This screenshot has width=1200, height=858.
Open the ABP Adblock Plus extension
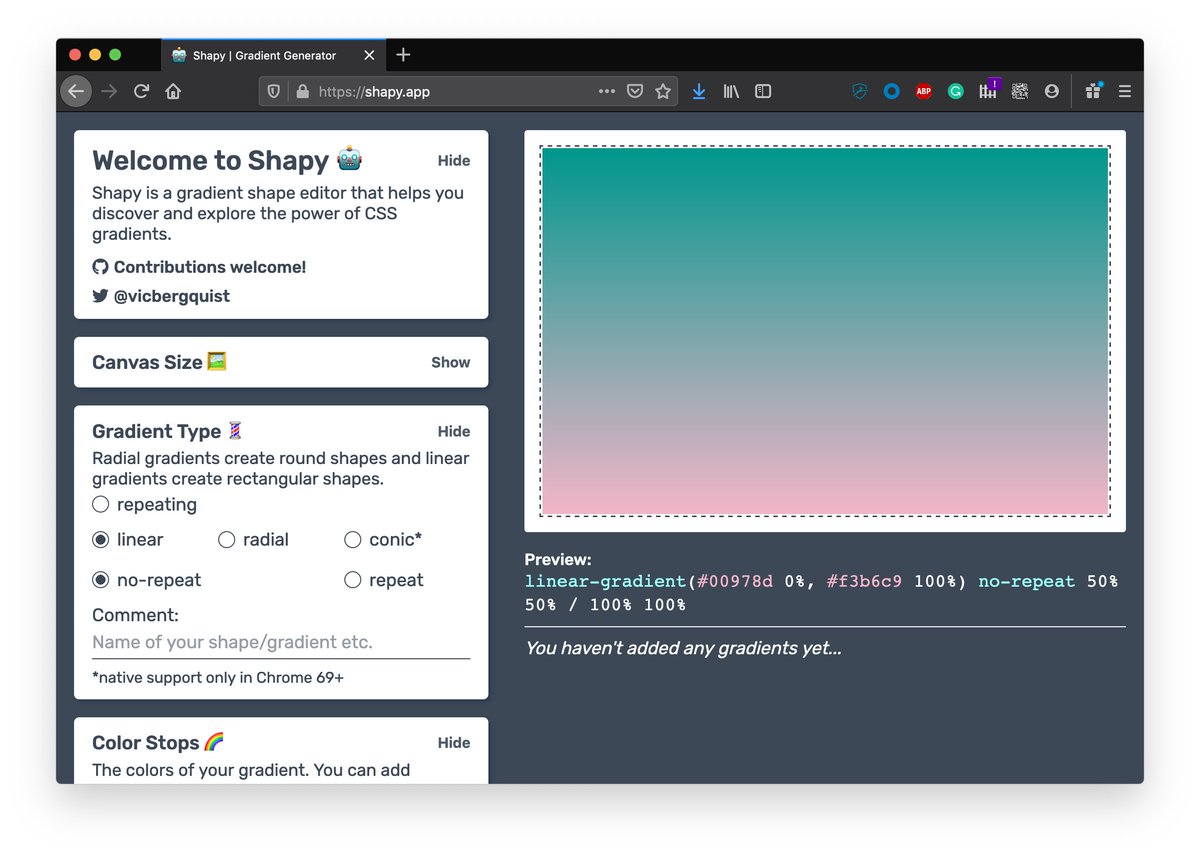point(924,91)
